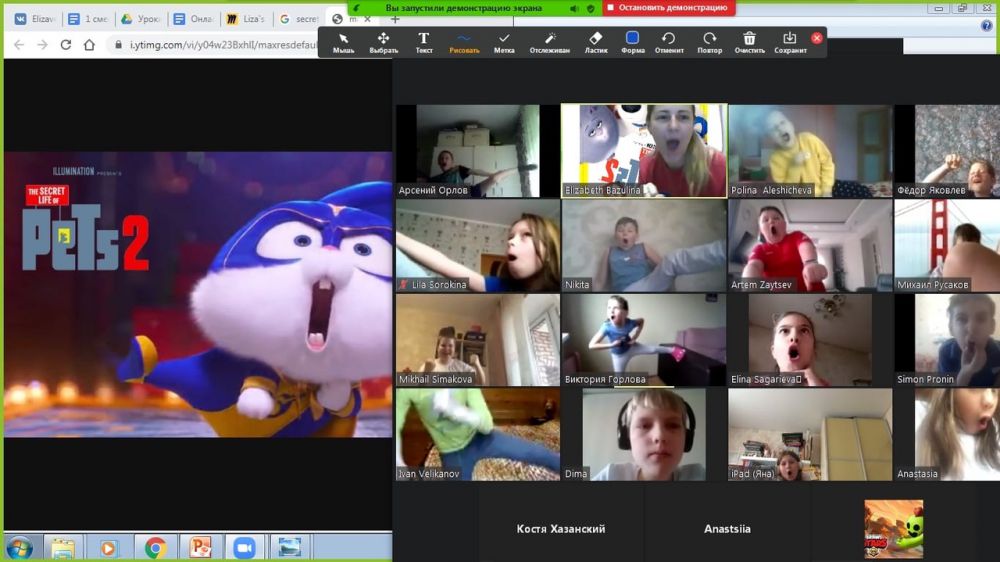
Task: Select Polina Aleshicheva's video tile
Action: 810,151
